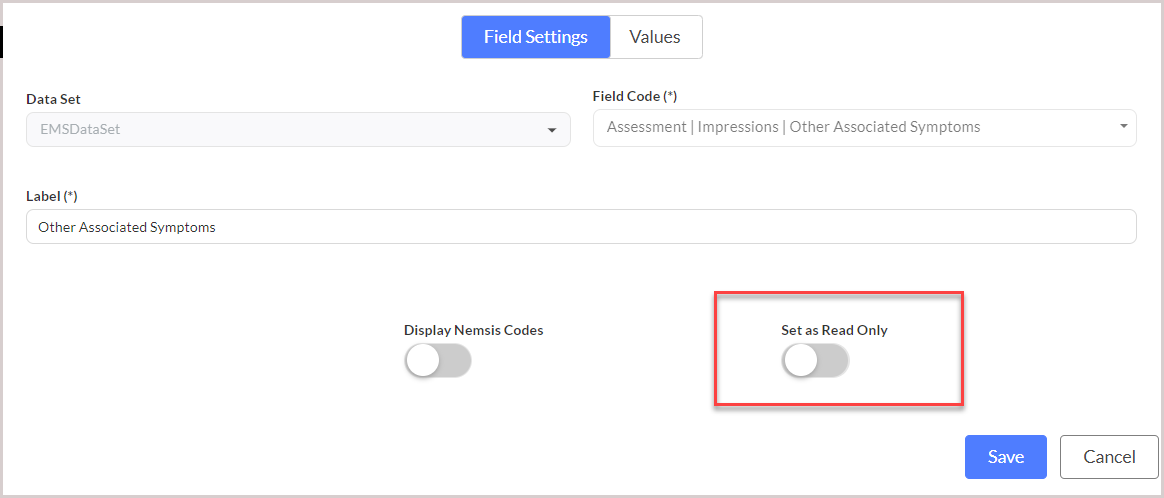Click the Display Nemsis Codes caption

474,330
